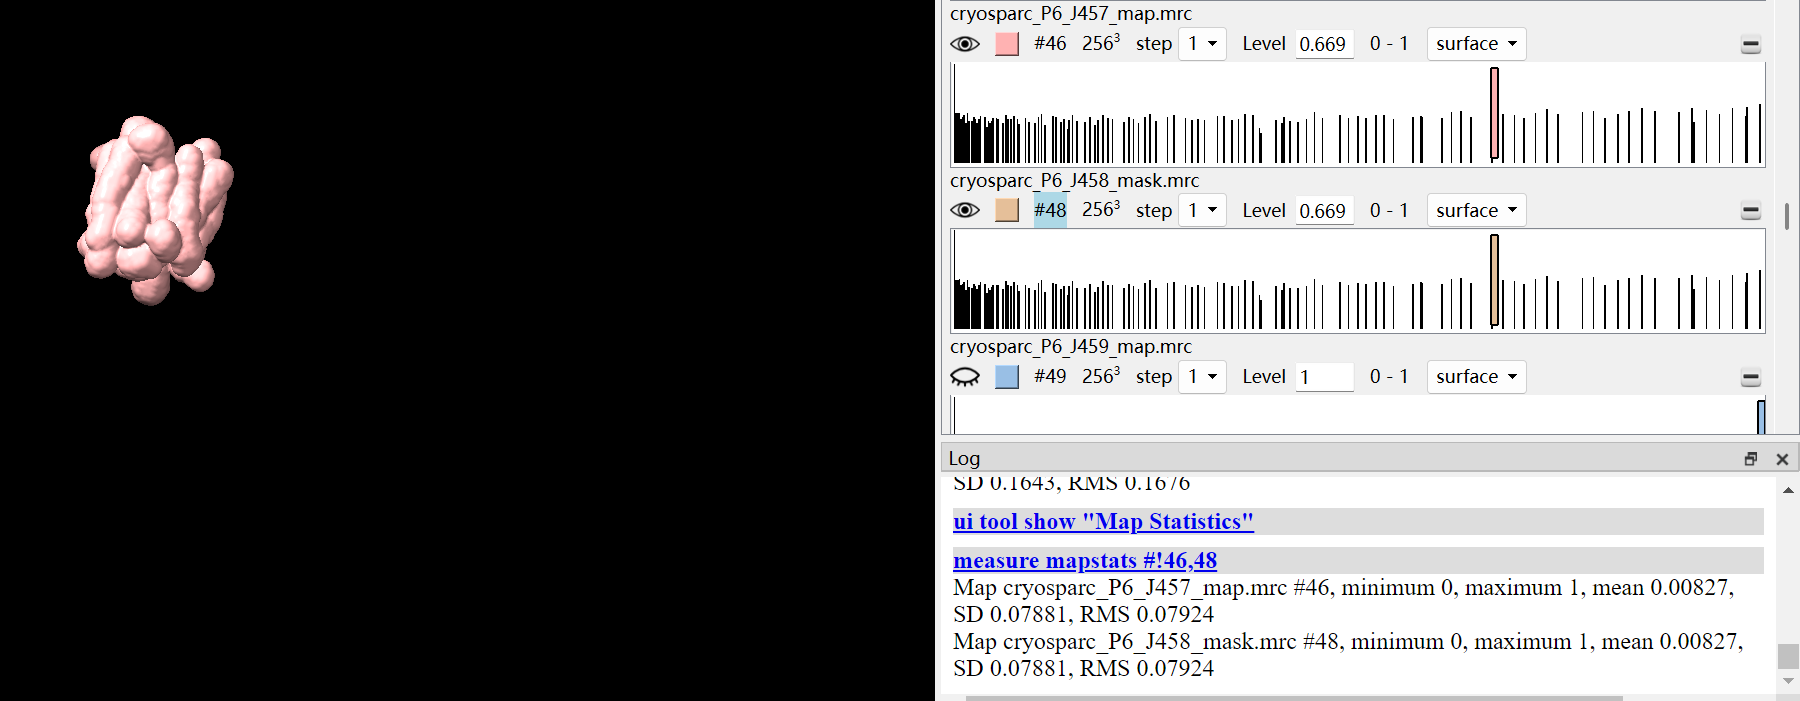Click blue color swatch of map #49
This screenshot has width=1800, height=701.
click(1007, 377)
